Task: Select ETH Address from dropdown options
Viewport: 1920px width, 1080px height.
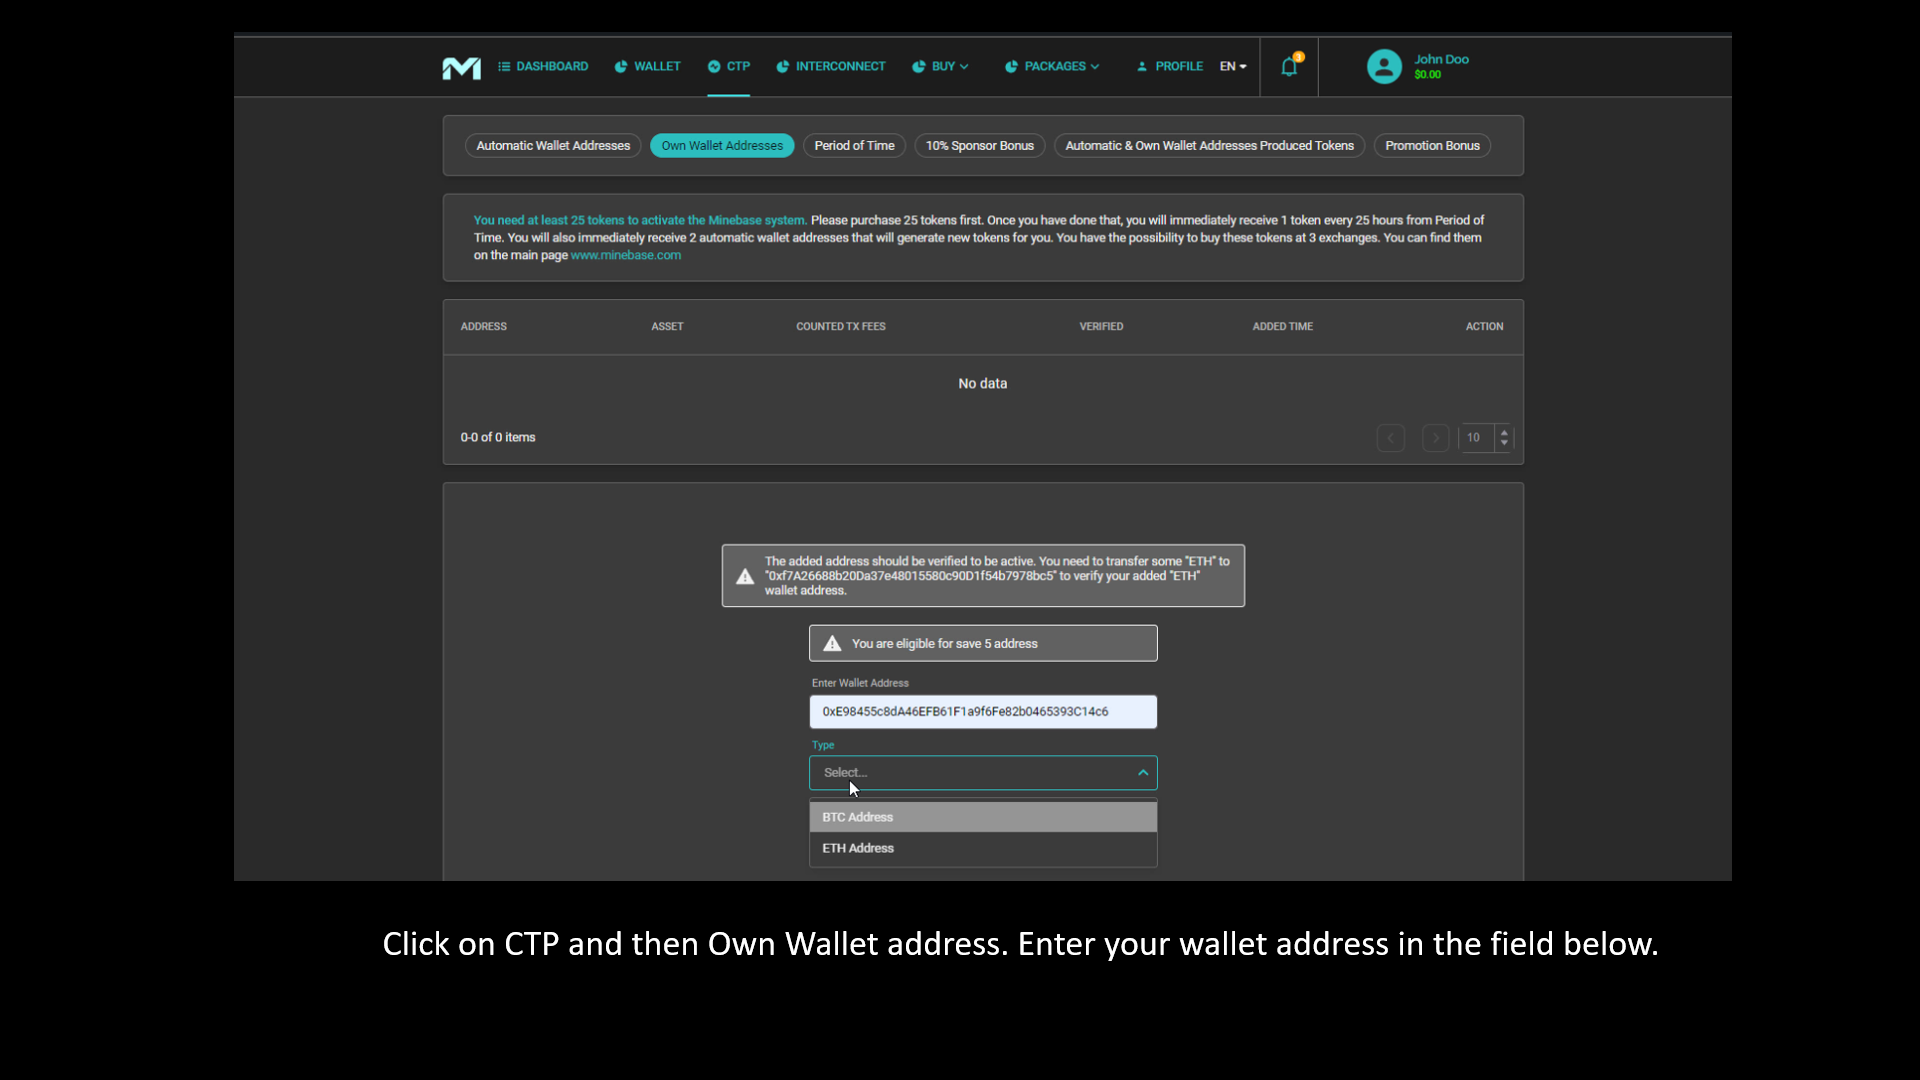Action: click(x=982, y=848)
